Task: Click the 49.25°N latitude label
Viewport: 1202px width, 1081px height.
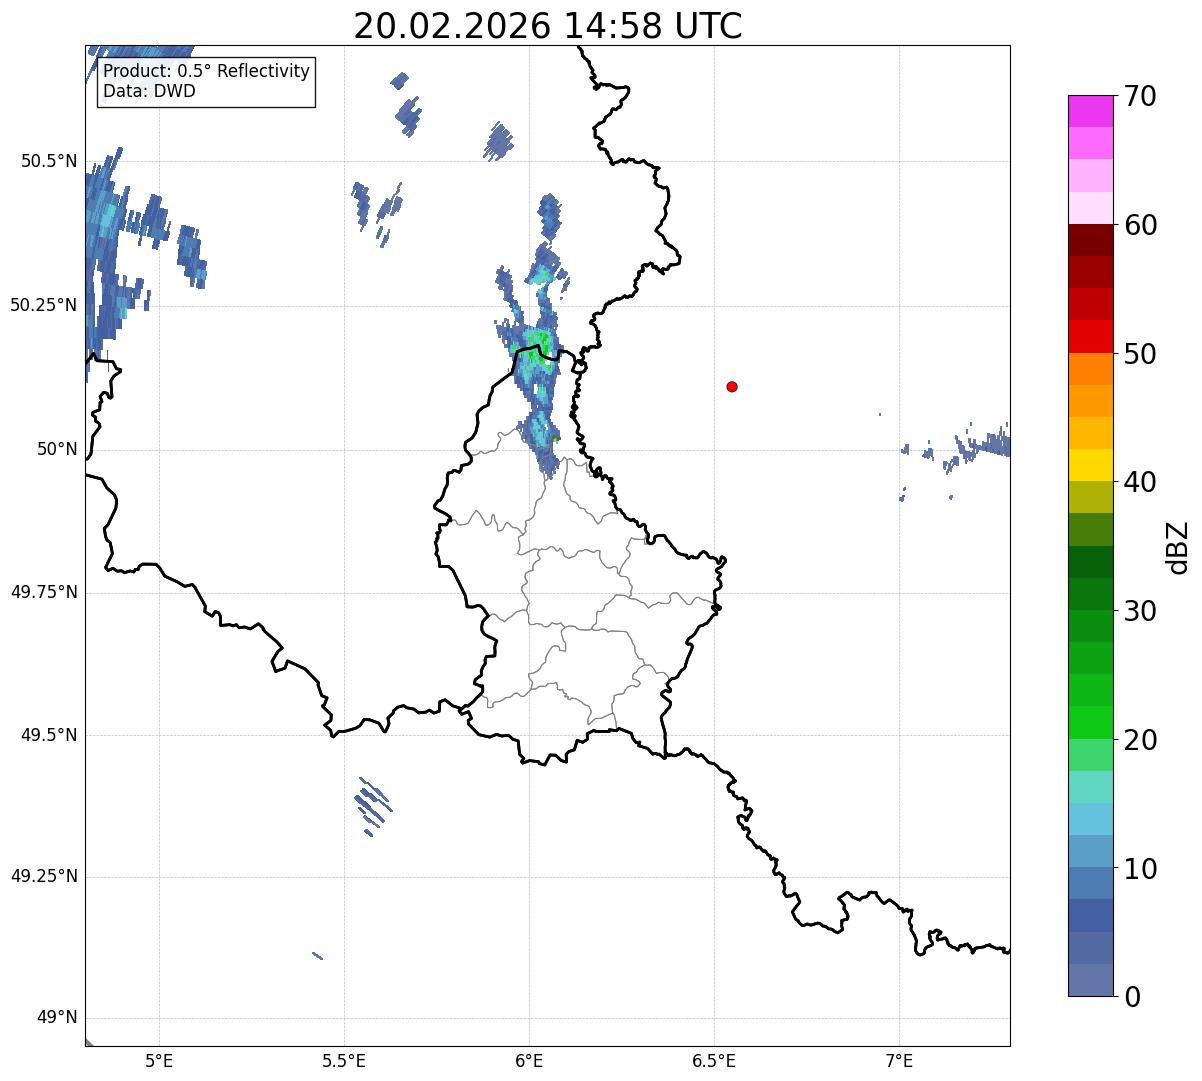Action: [x=43, y=876]
